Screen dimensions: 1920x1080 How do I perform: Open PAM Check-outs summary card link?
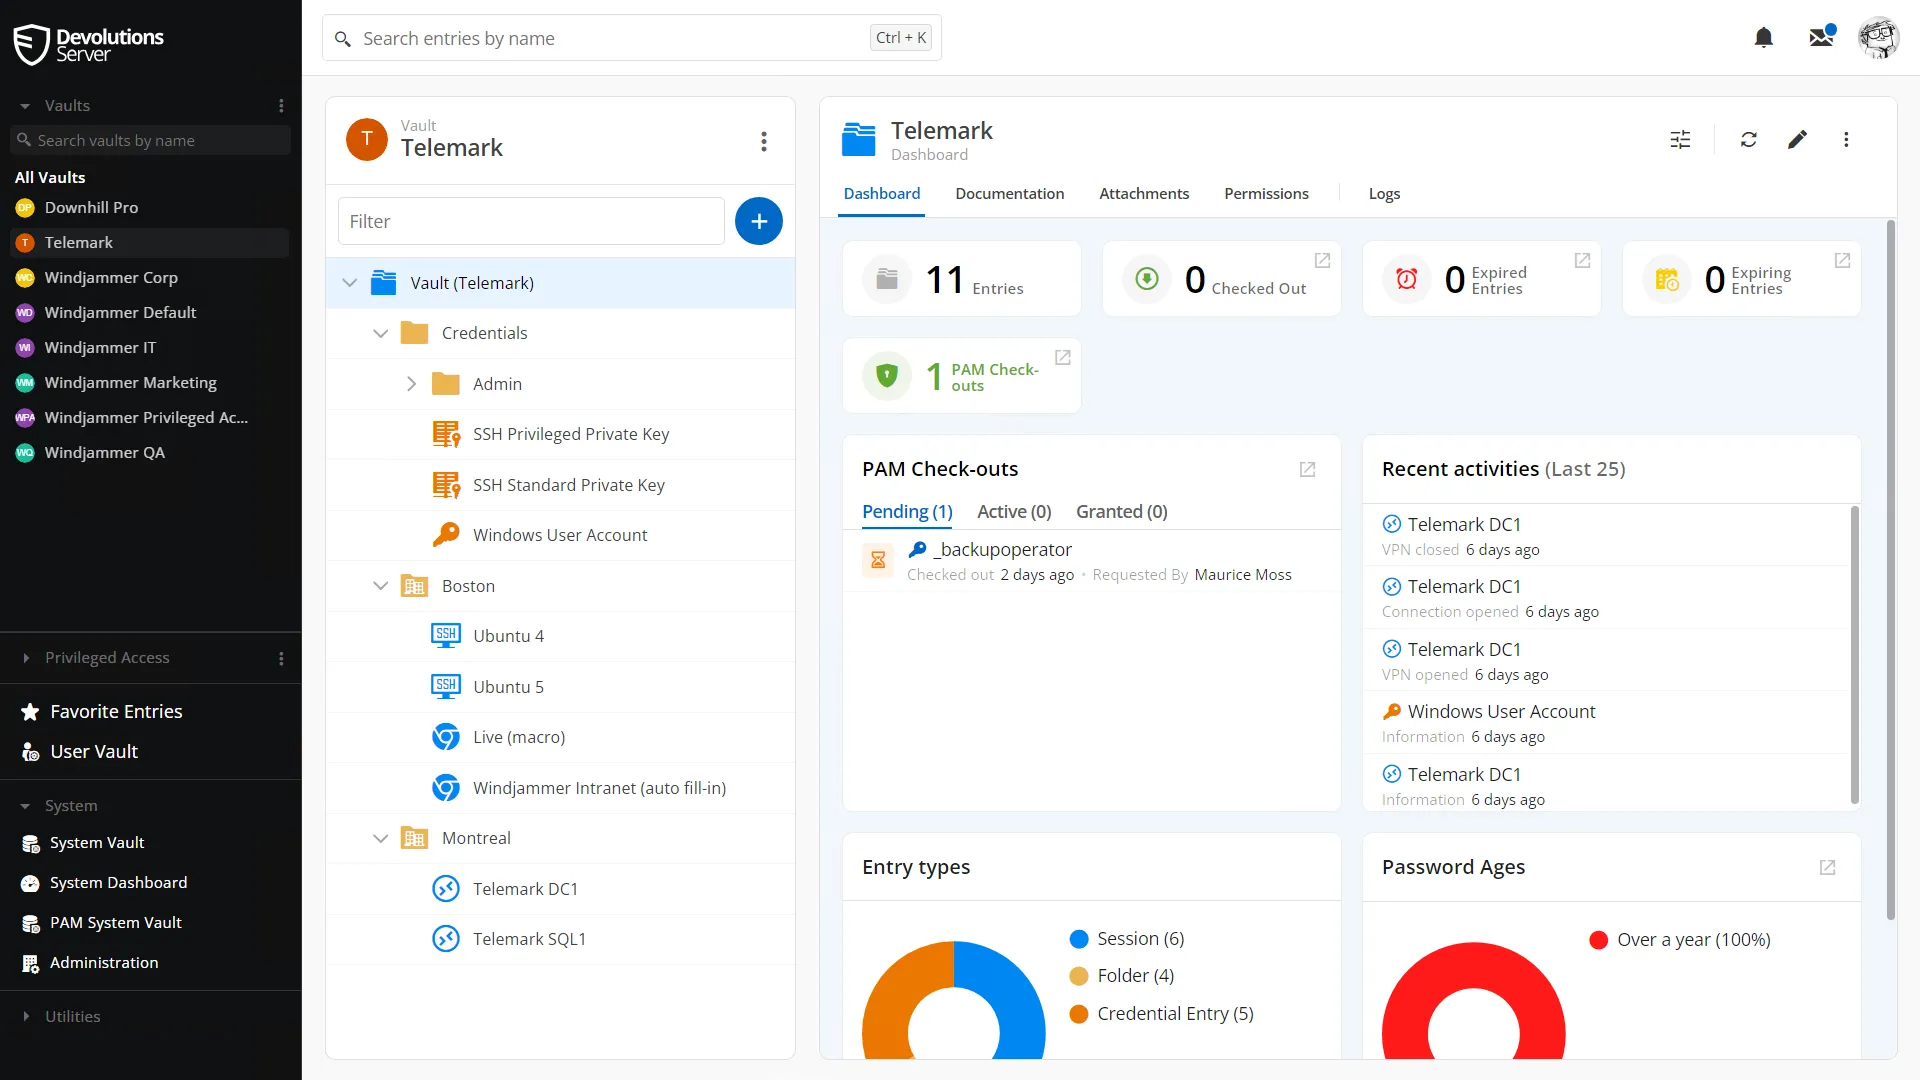point(1063,358)
